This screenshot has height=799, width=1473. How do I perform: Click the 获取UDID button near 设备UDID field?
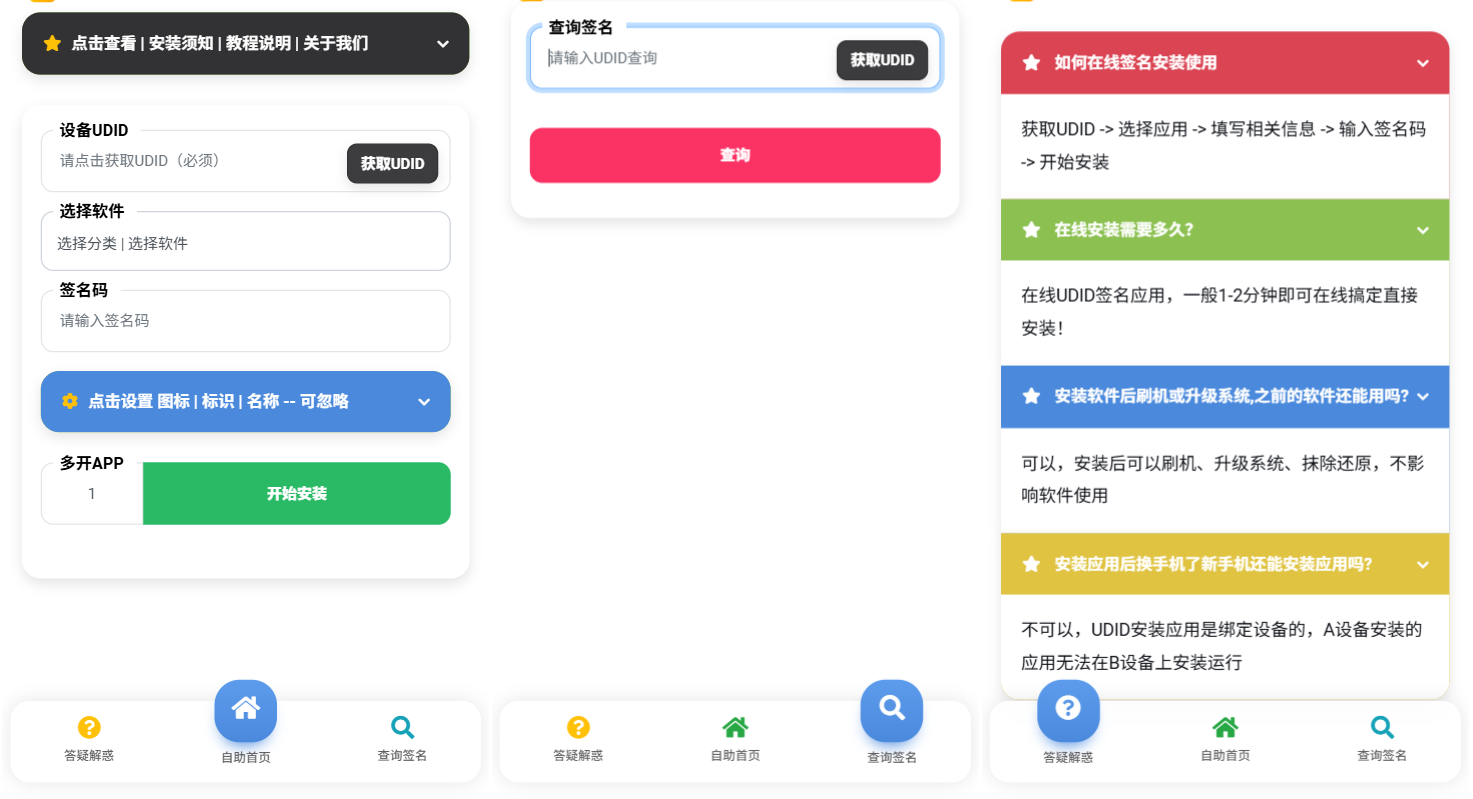click(x=392, y=163)
